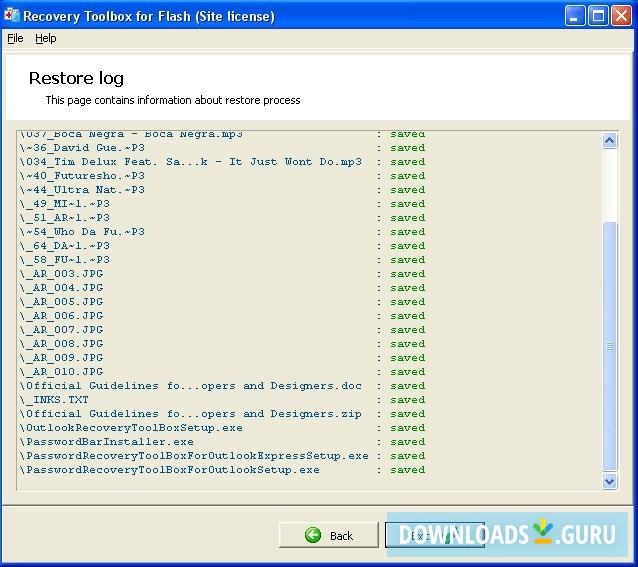Image resolution: width=638 pixels, height=567 pixels.
Task: Select the \_AR_008.JPG log line
Action: point(223,344)
